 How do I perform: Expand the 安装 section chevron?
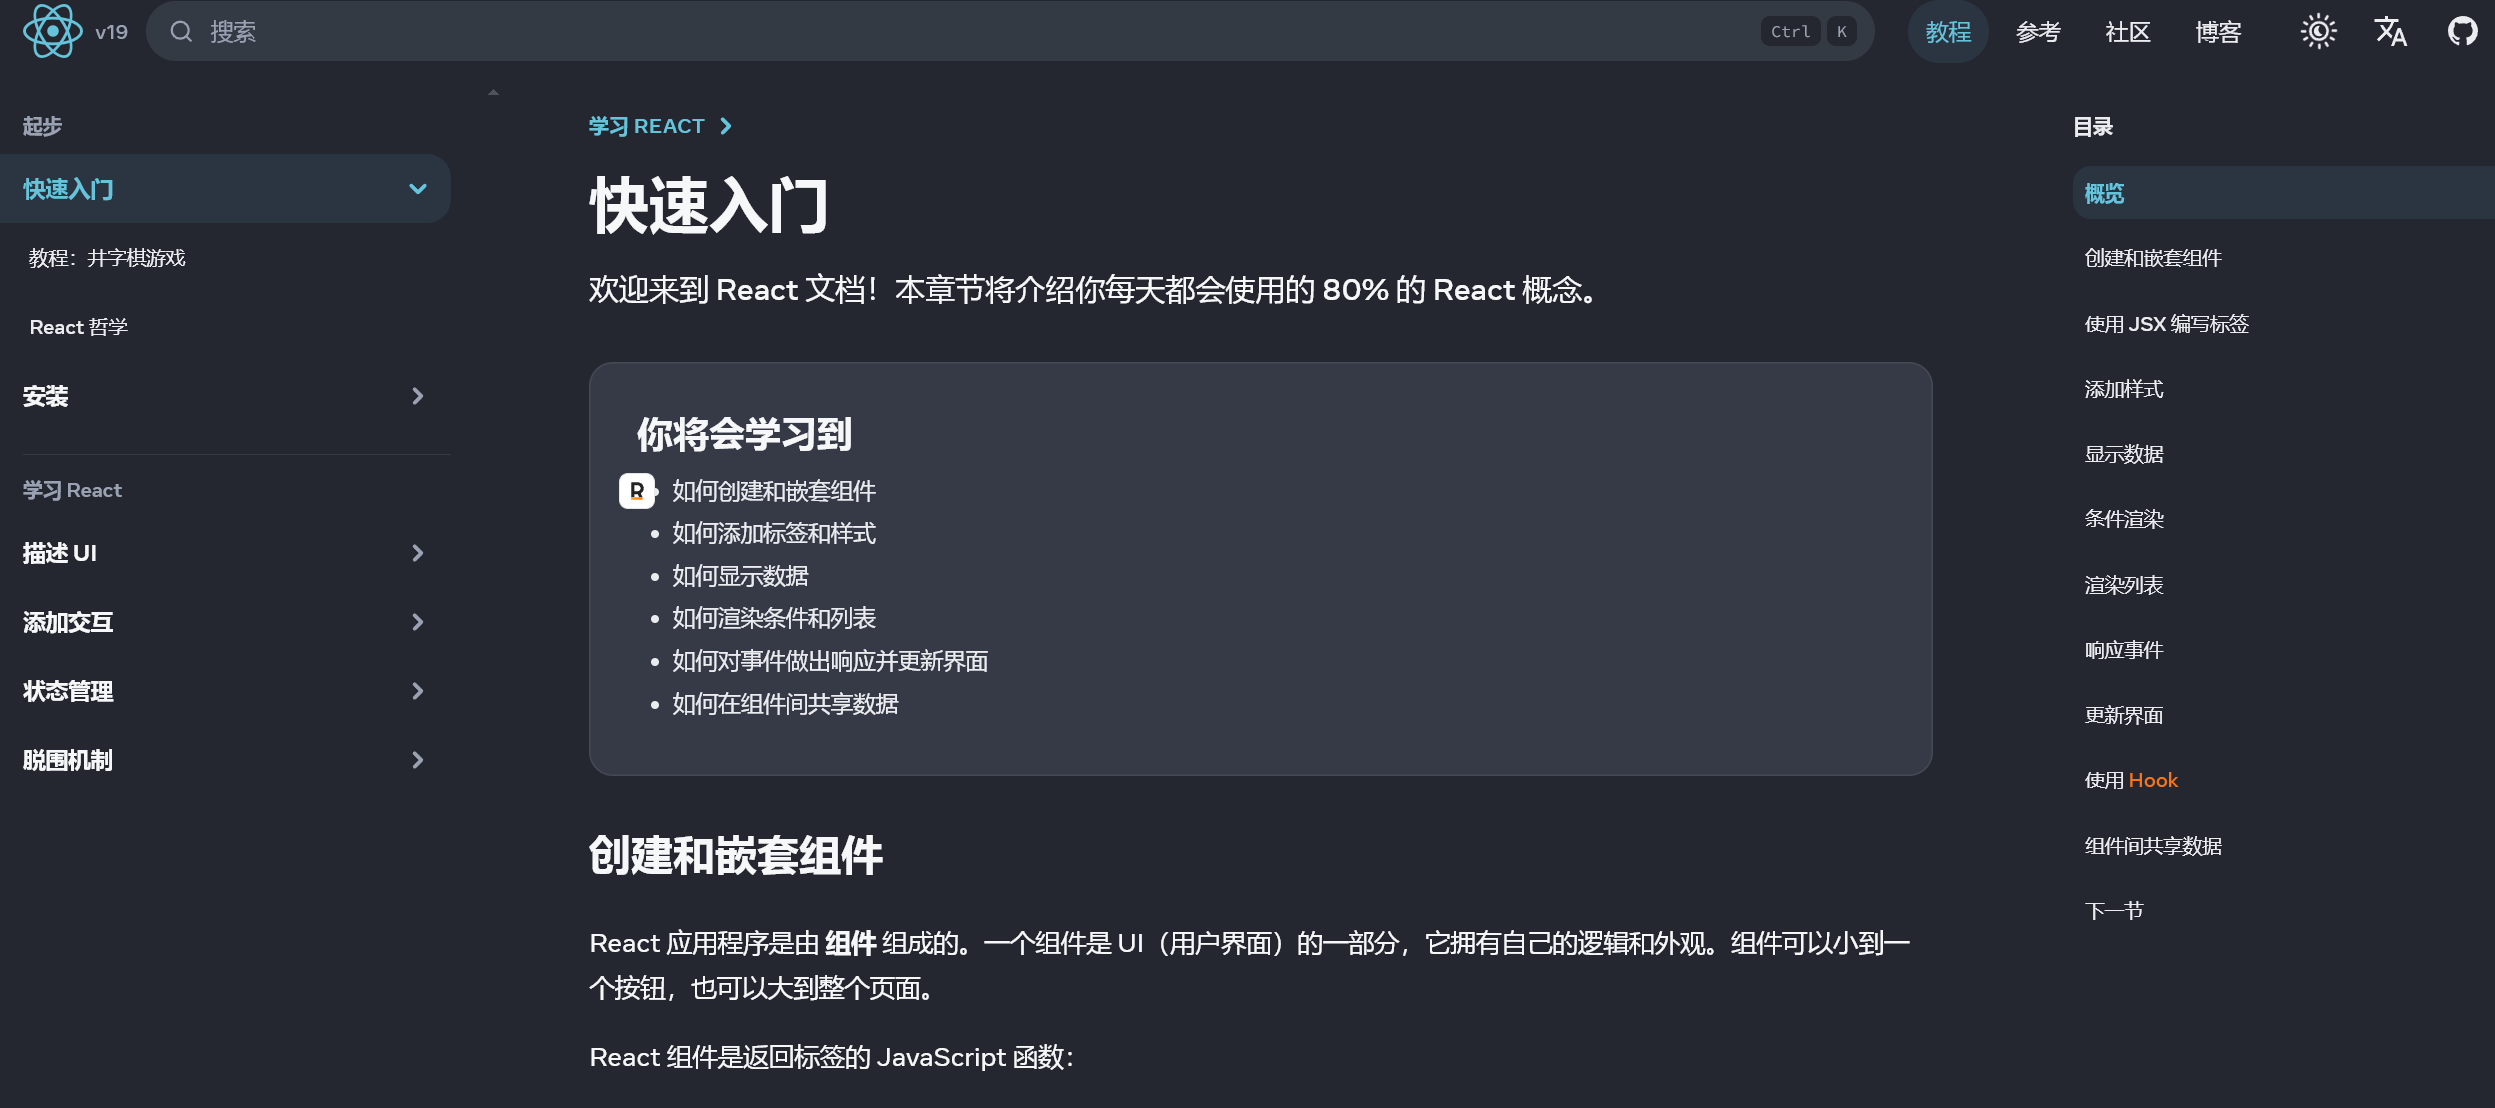(x=418, y=396)
